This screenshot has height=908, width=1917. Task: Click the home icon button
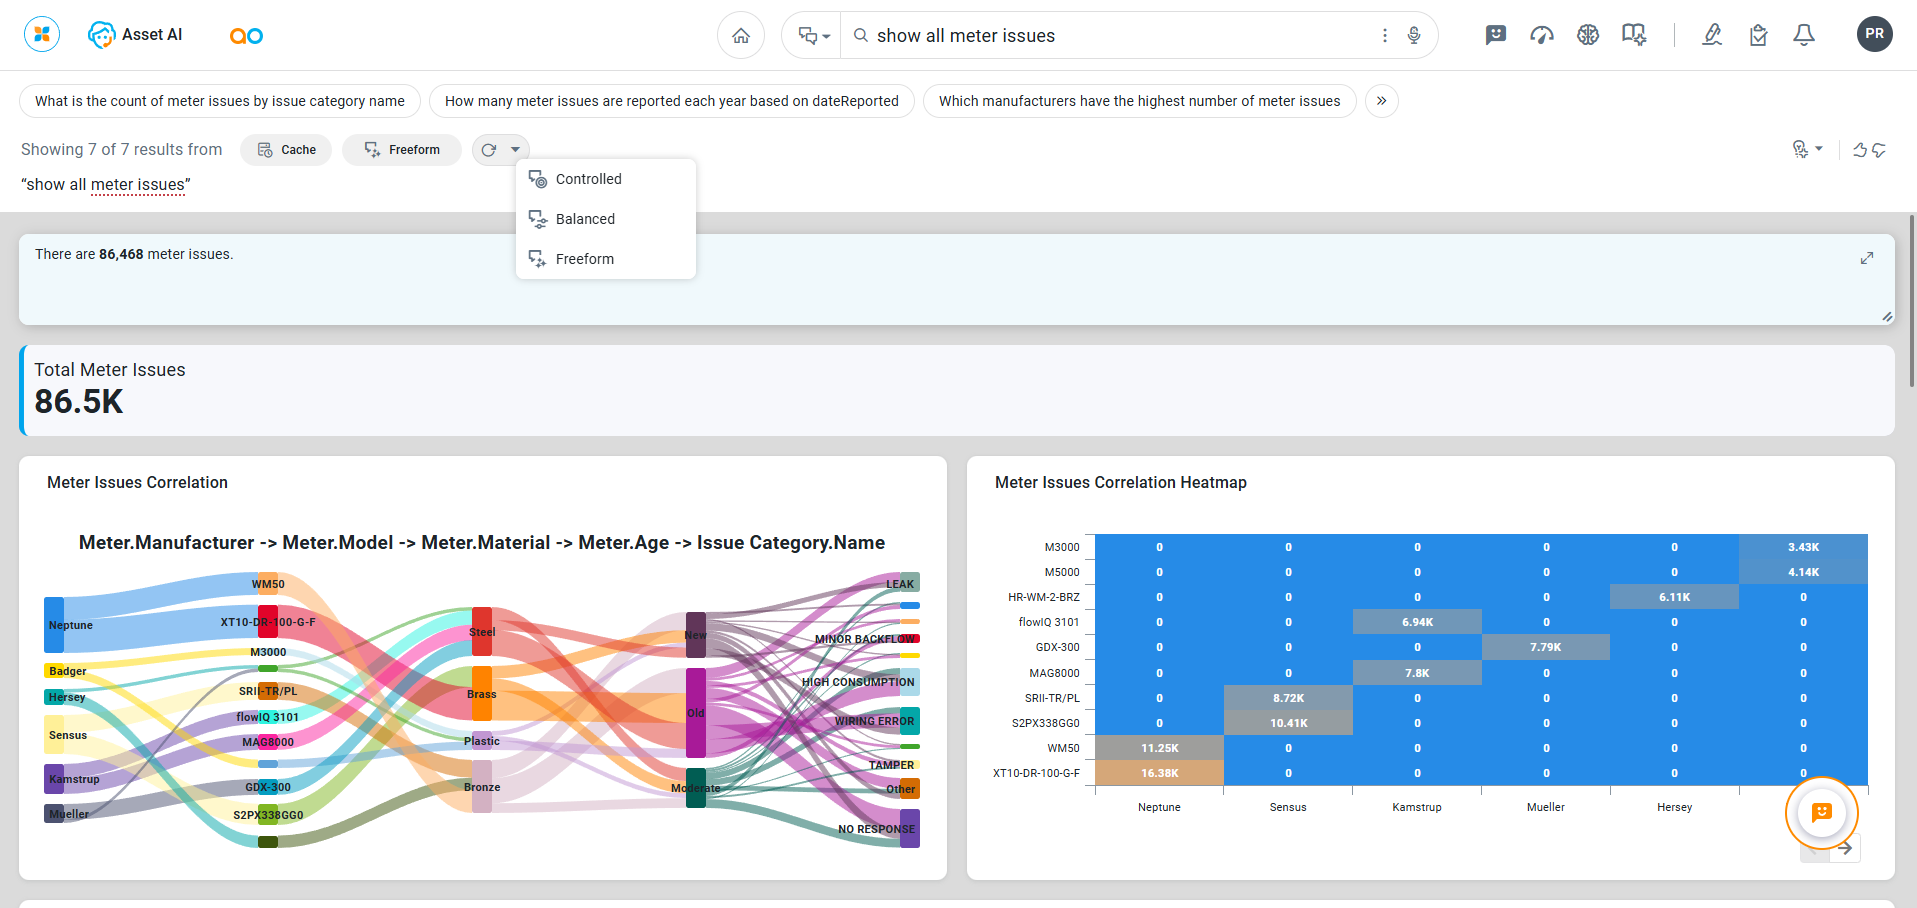tap(741, 36)
